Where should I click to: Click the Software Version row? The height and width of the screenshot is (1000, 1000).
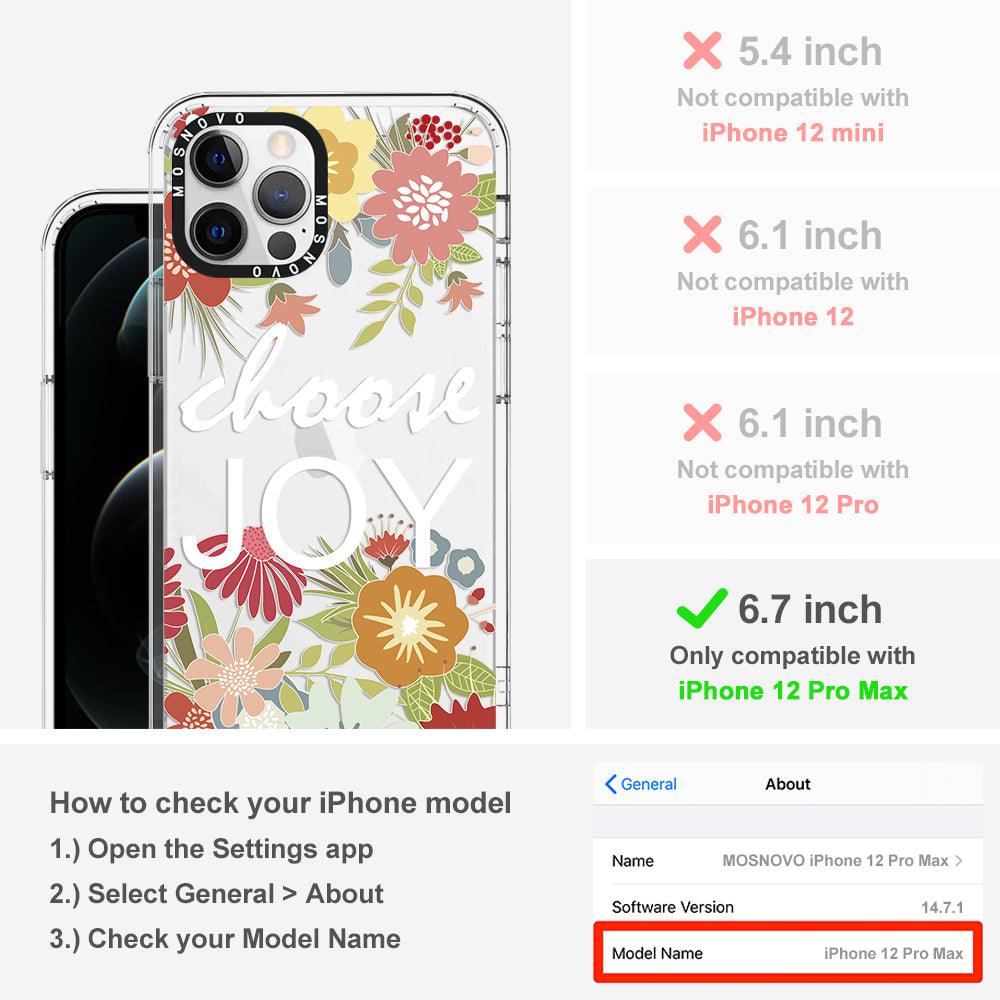pyautogui.click(x=788, y=907)
